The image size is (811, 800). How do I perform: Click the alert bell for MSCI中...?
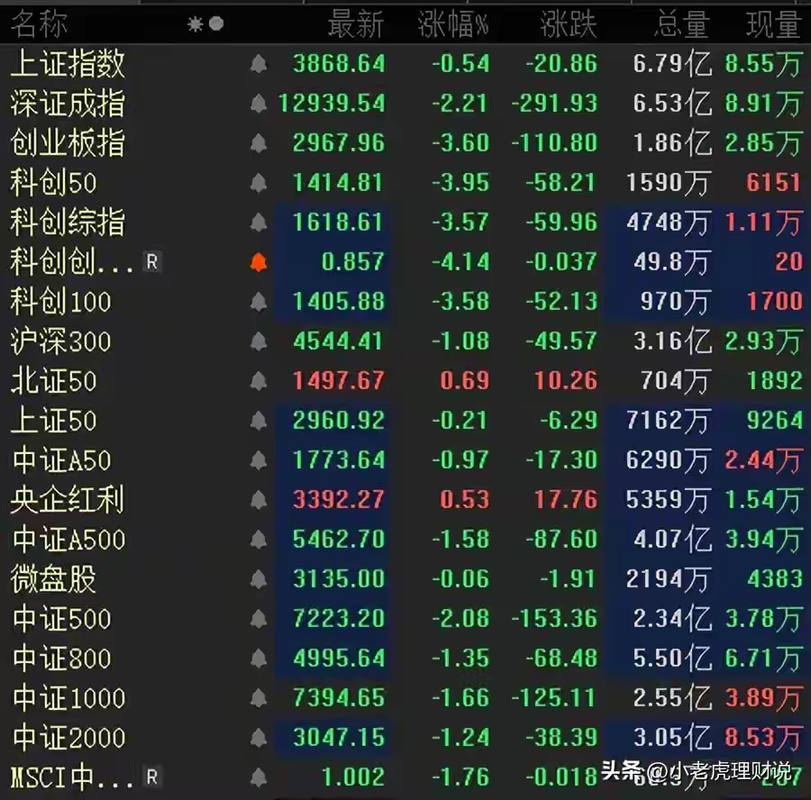point(259,777)
